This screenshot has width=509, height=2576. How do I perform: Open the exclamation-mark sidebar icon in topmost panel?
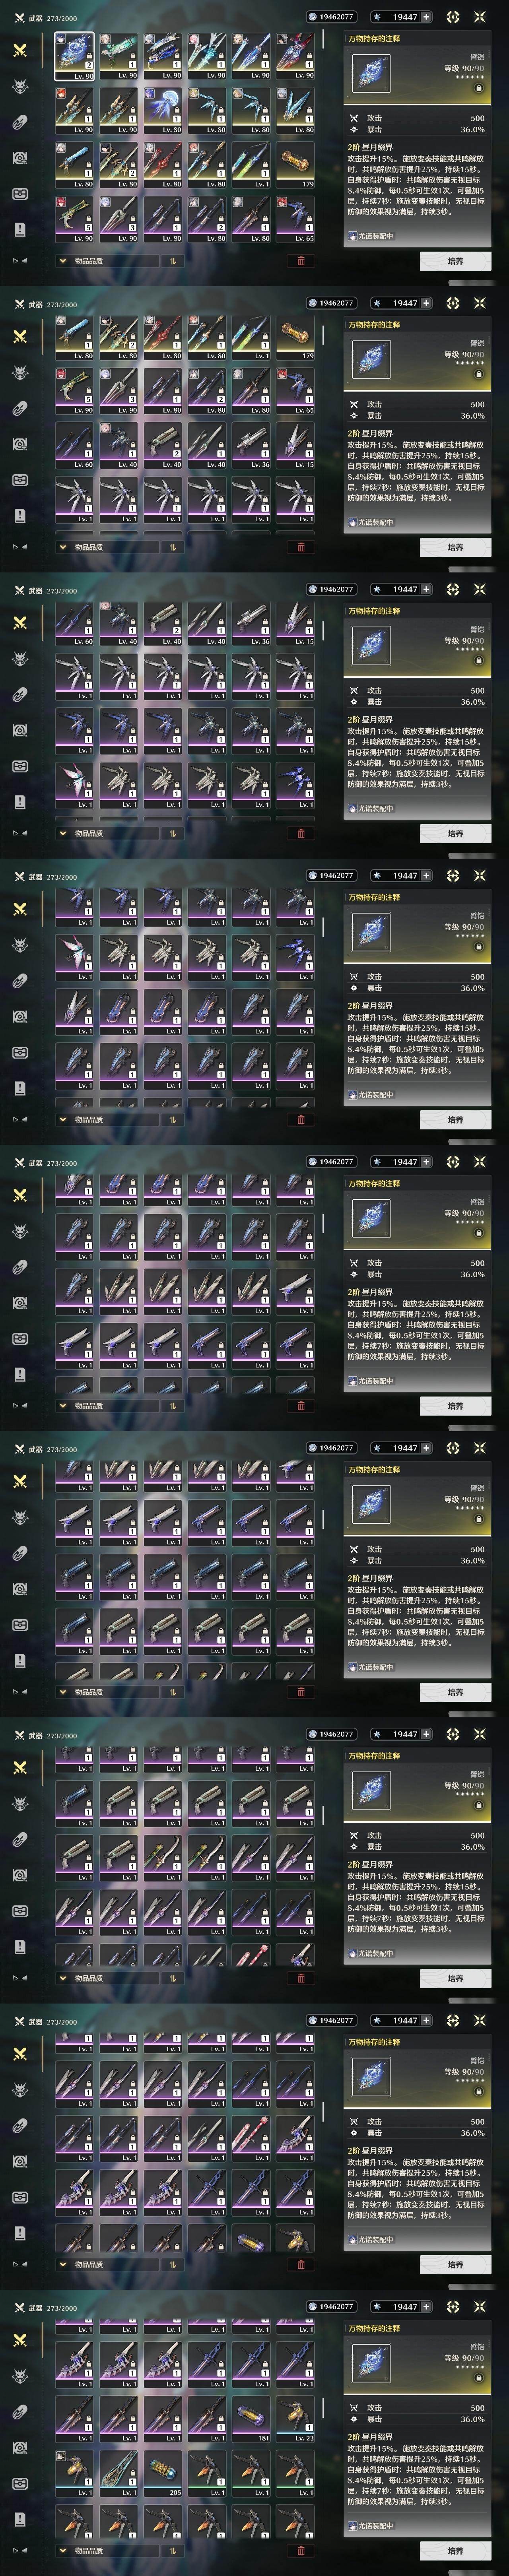pos(19,230)
